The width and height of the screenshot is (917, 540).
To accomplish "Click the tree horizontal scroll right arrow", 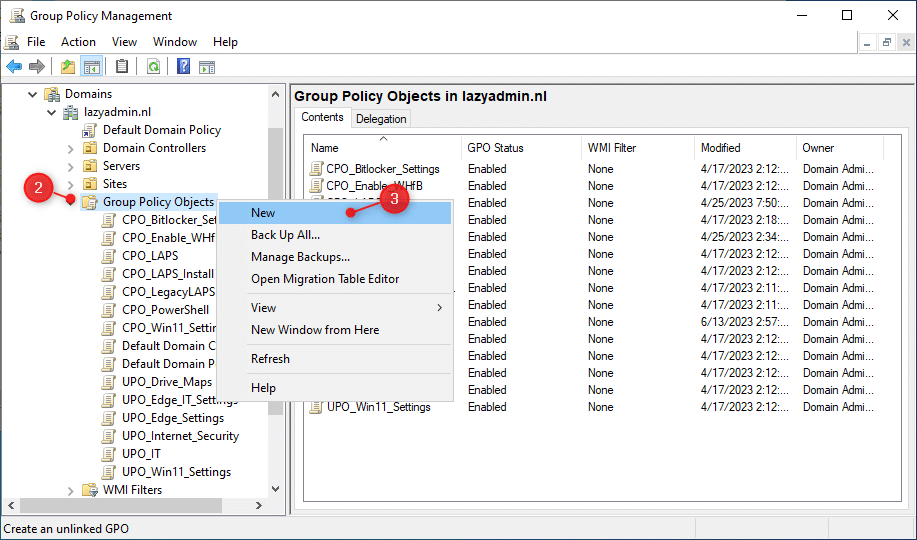I will click(x=258, y=505).
